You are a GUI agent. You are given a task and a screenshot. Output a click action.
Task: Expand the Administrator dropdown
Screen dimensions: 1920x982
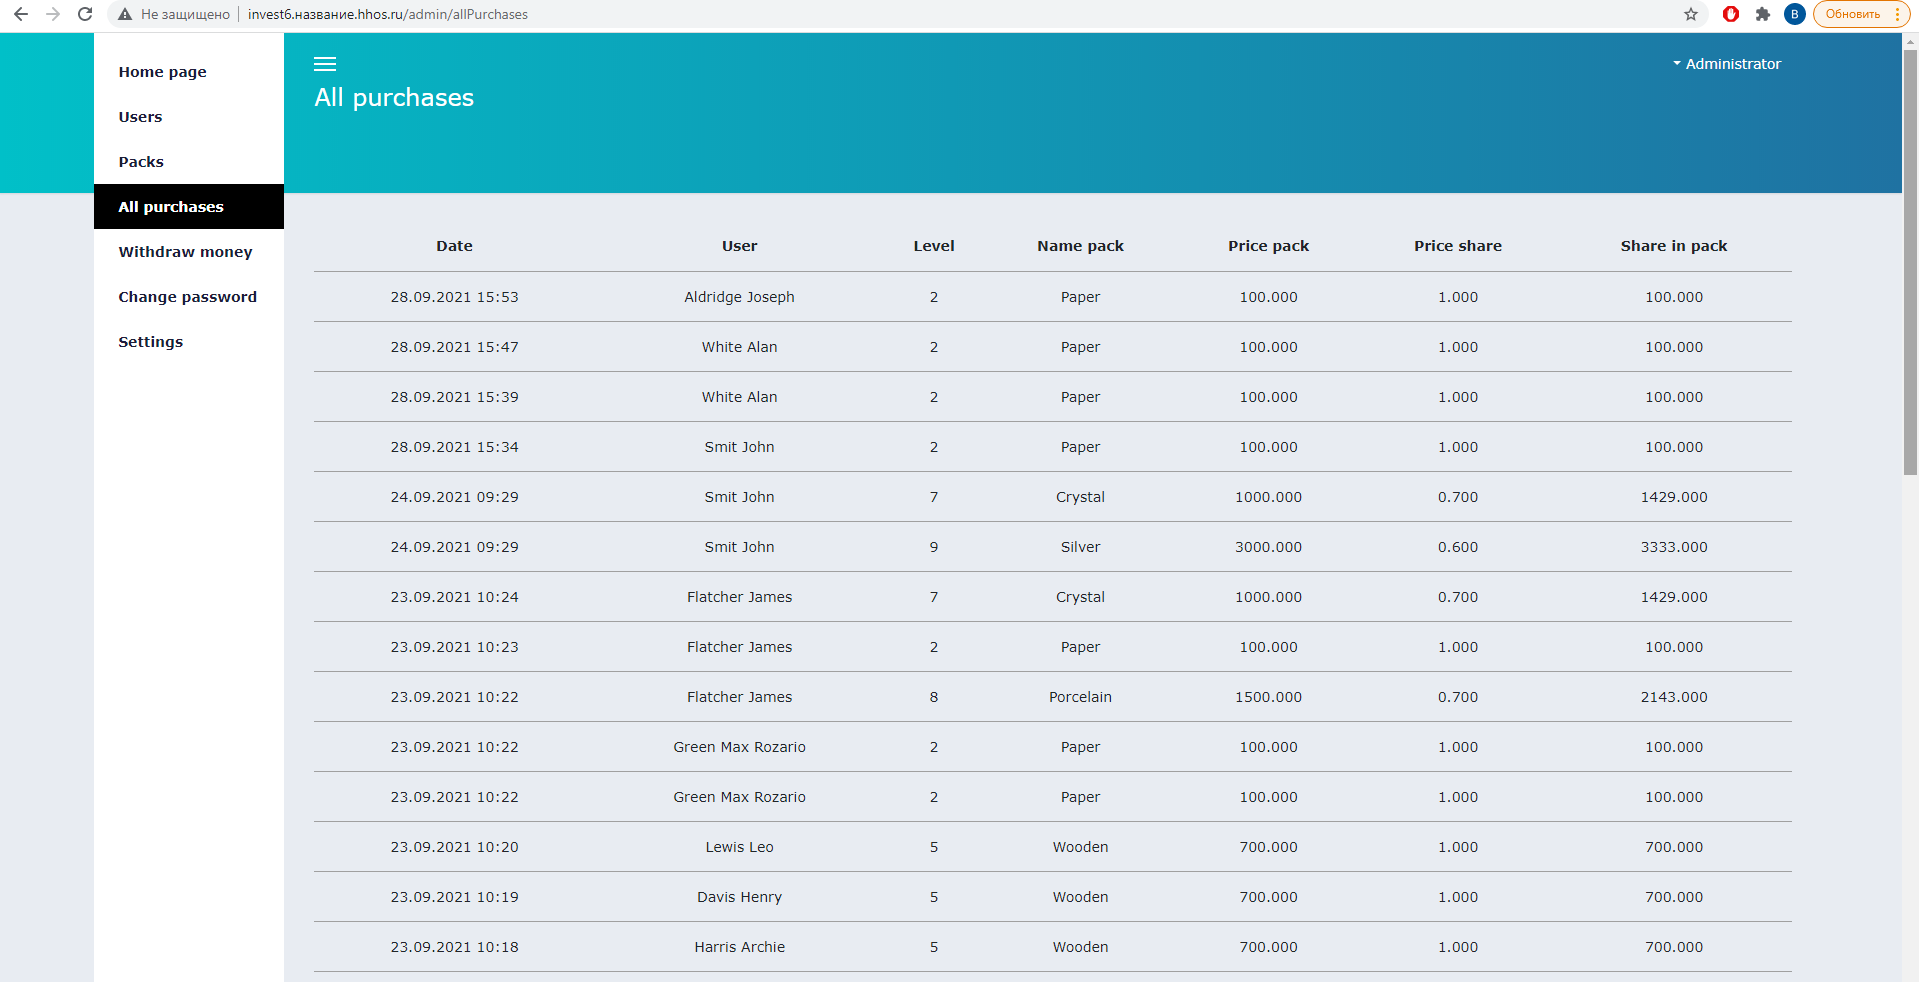tap(1727, 64)
